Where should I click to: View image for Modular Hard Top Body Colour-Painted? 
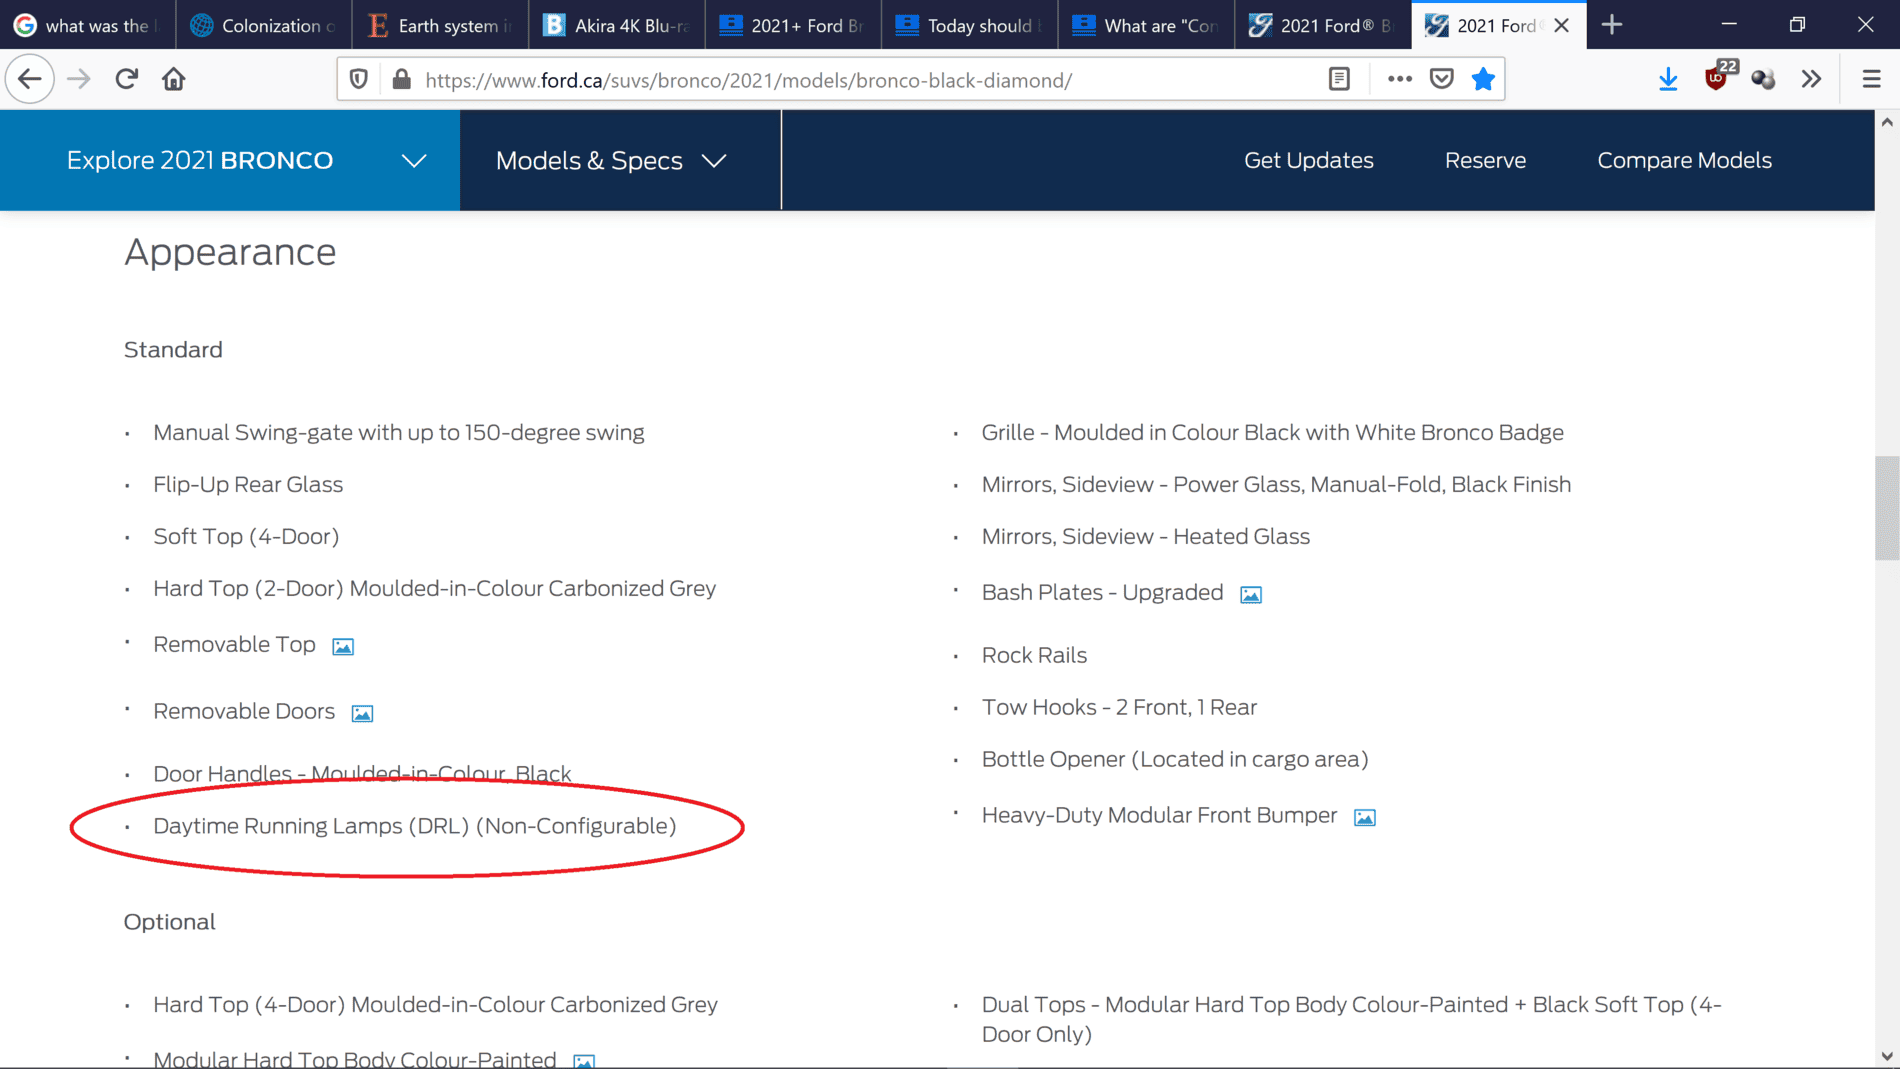point(584,1061)
